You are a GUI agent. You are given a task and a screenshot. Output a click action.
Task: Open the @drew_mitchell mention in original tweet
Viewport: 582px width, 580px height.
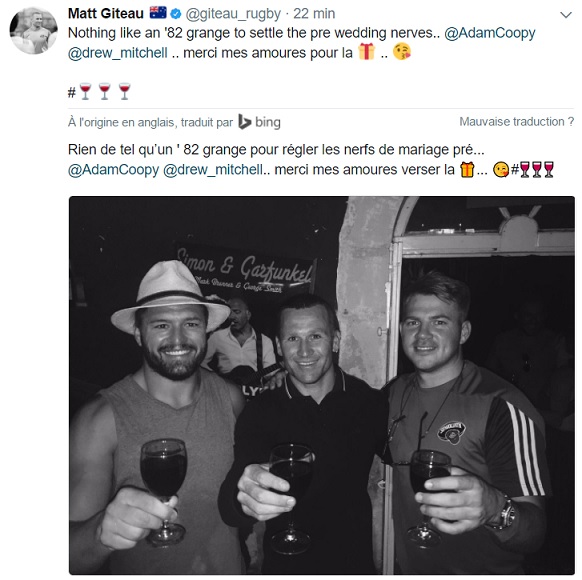pos(118,53)
